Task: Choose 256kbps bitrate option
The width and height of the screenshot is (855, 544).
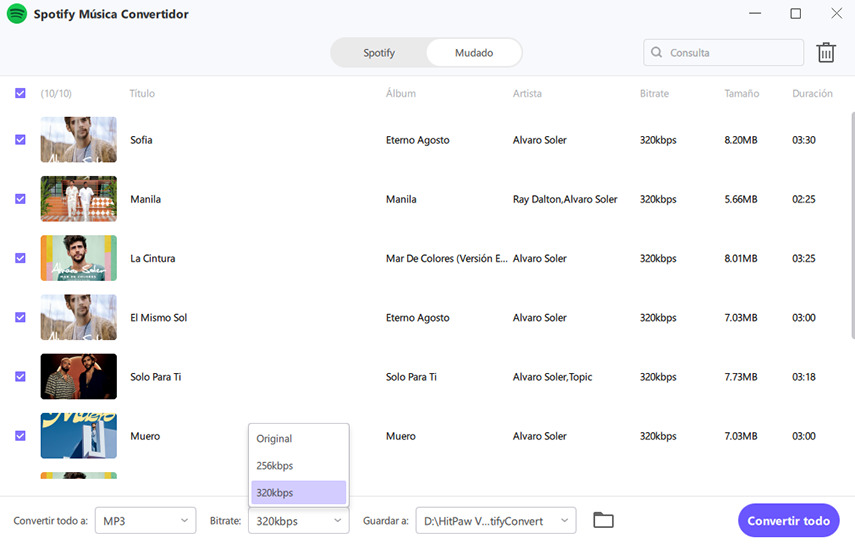Action: 298,466
